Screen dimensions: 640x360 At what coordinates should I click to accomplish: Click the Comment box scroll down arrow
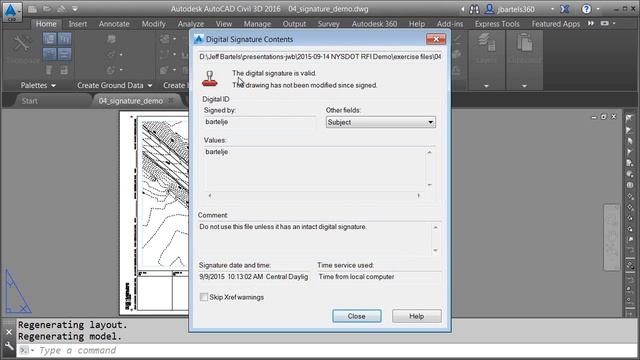coord(436,250)
